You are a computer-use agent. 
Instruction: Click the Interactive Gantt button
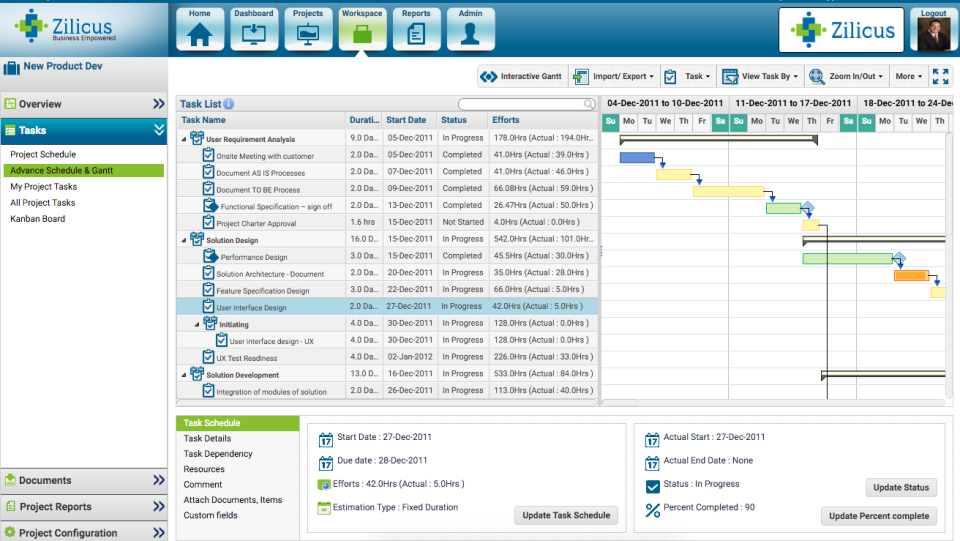click(x=521, y=76)
